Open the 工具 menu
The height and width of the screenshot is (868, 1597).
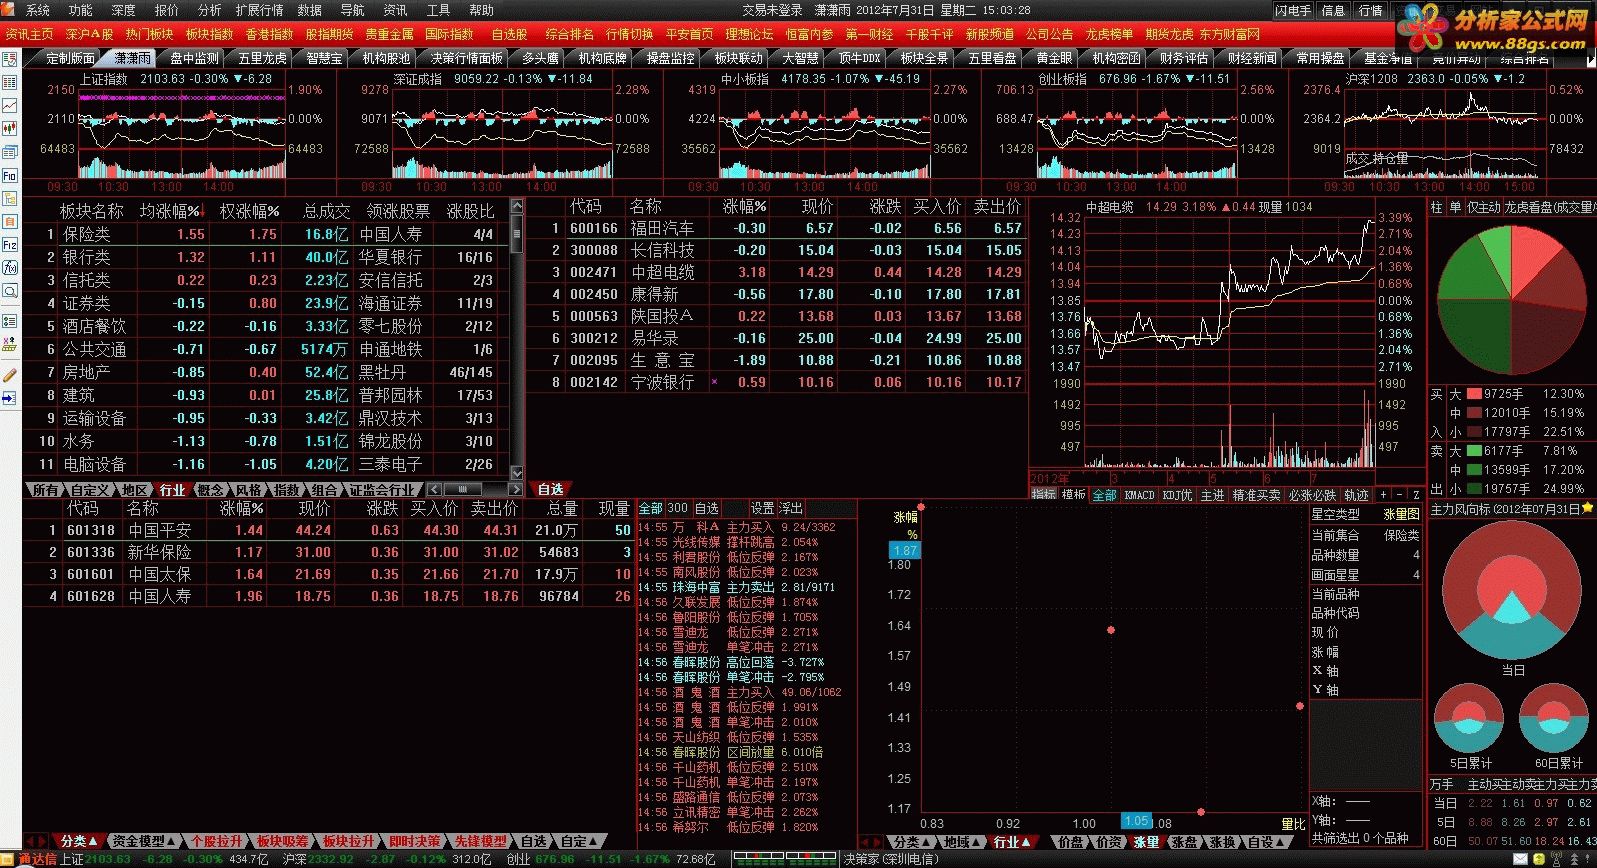pyautogui.click(x=439, y=10)
